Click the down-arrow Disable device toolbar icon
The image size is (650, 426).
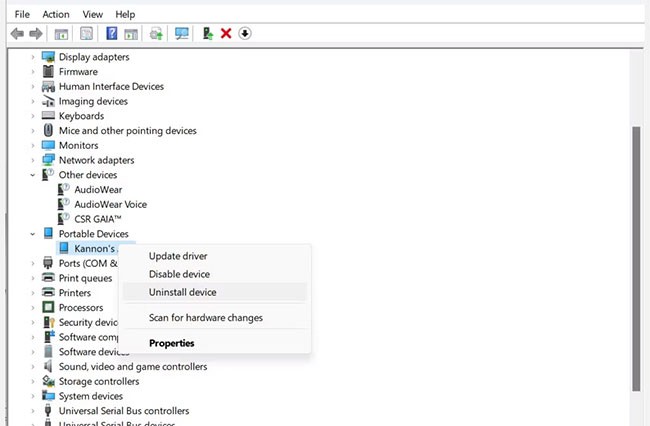245,33
